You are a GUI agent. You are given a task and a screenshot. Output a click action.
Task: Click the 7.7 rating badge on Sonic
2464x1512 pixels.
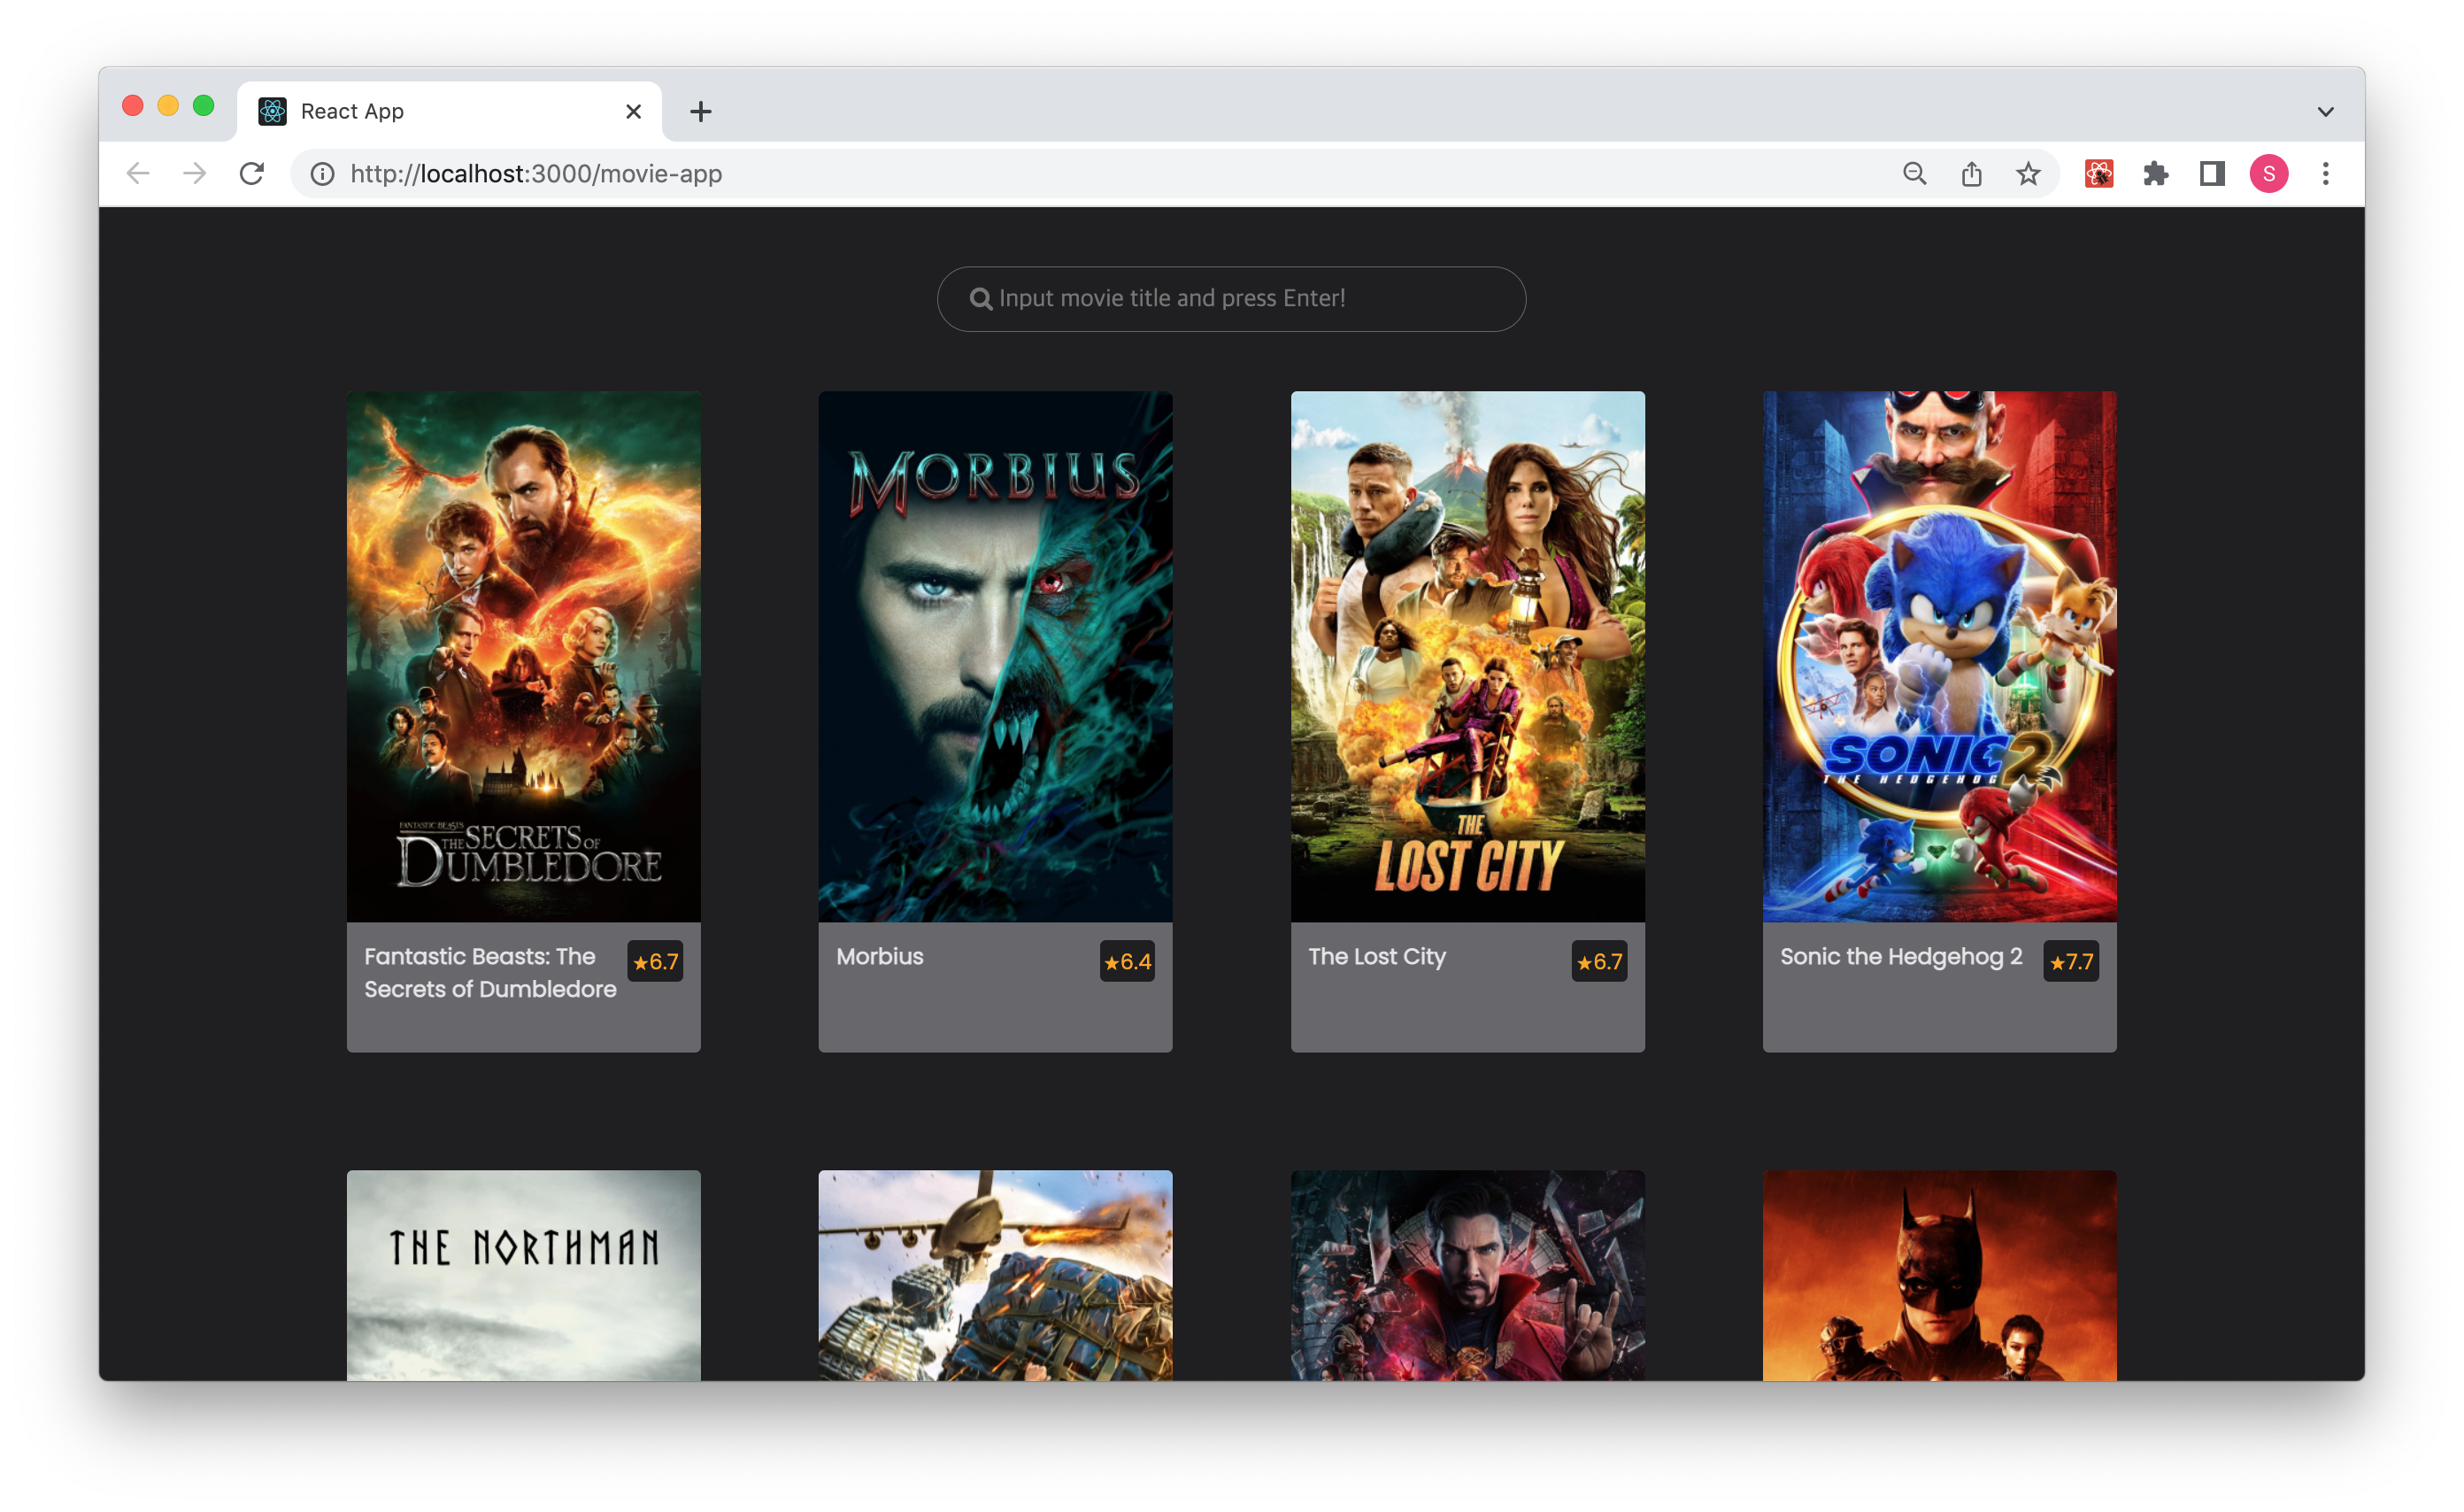[2071, 961]
